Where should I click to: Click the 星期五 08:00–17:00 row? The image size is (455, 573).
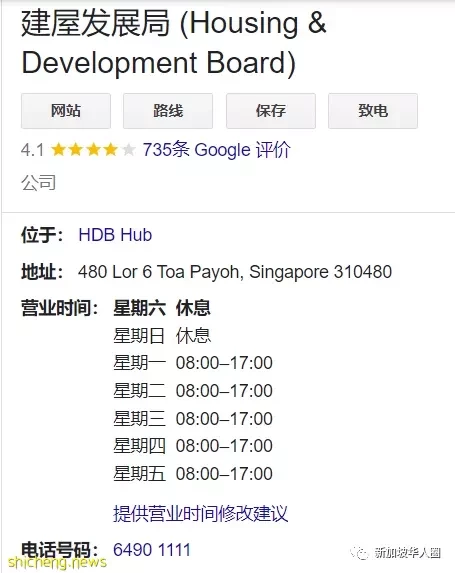tap(193, 474)
